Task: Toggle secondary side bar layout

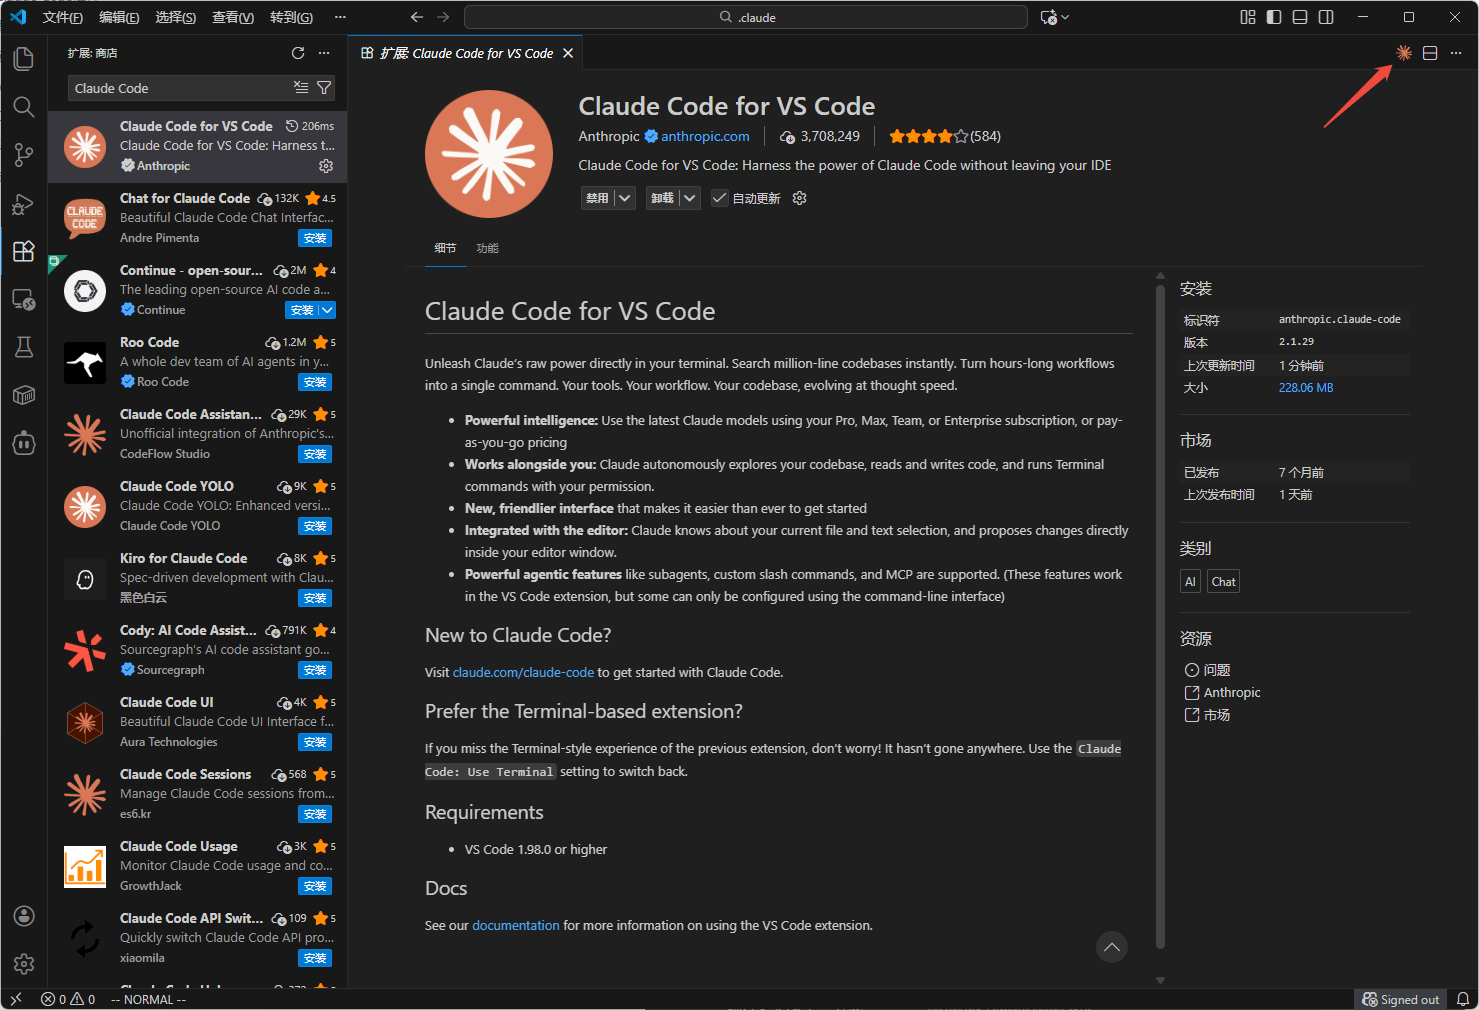Action: 1326,17
